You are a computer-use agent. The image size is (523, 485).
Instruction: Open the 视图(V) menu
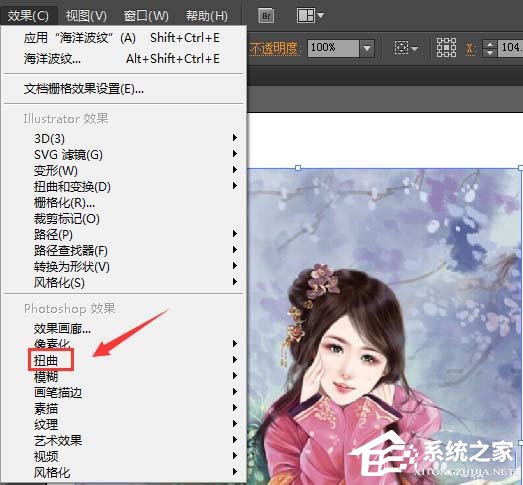click(86, 16)
